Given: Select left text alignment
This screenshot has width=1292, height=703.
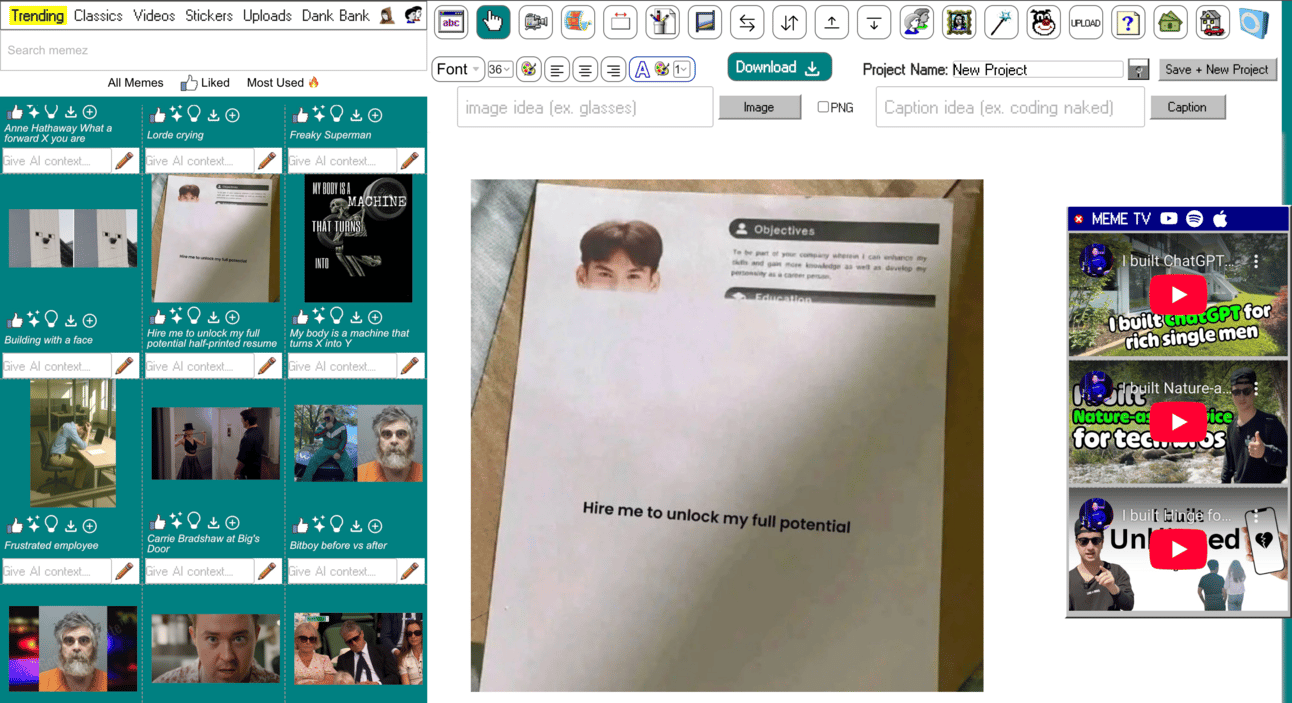Looking at the screenshot, I should [x=557, y=69].
